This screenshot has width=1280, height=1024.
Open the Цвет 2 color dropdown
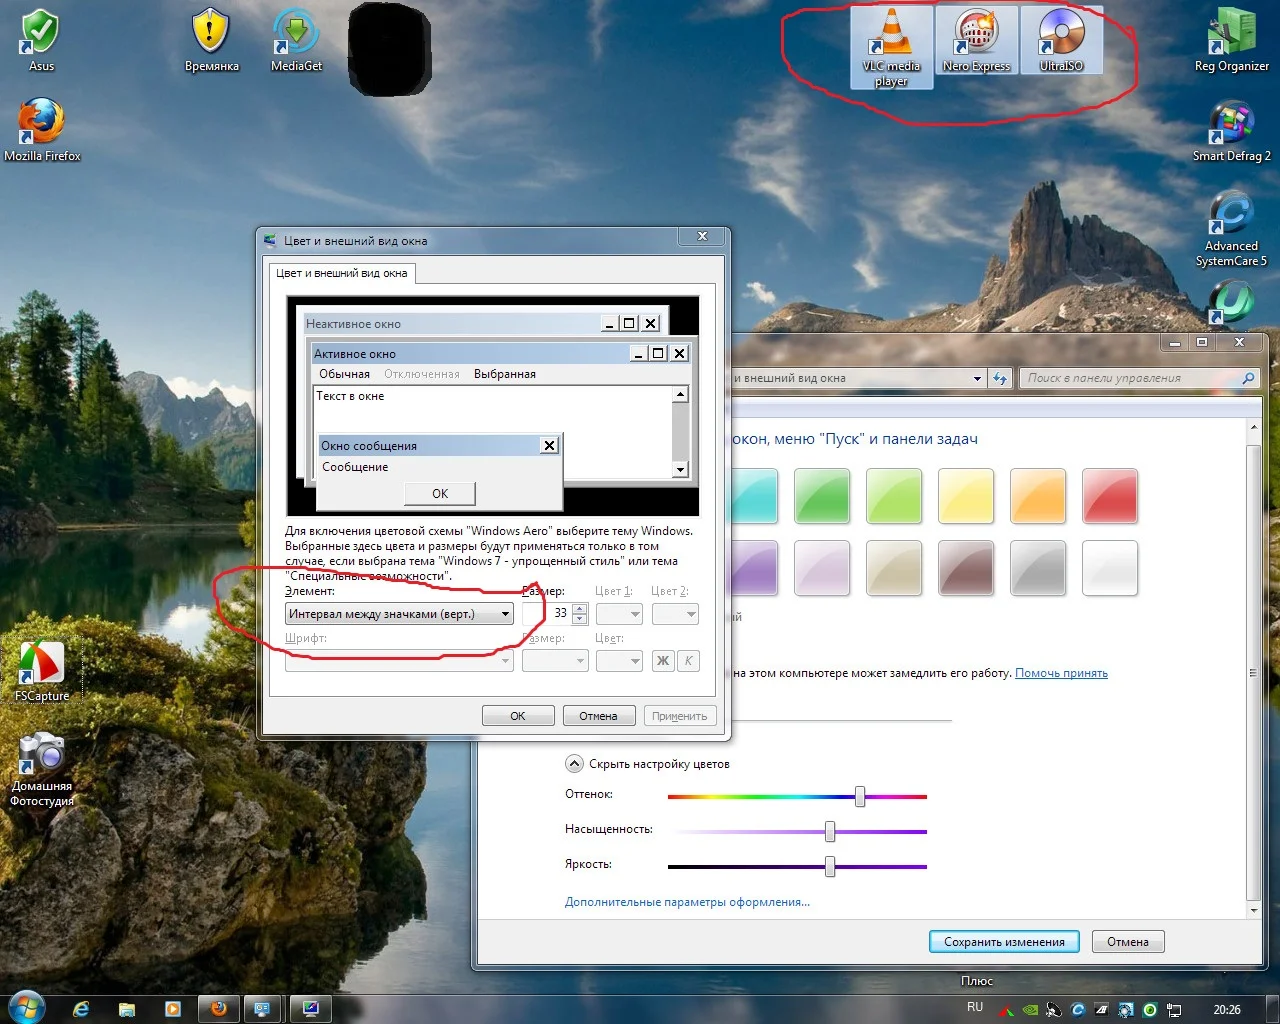(675, 614)
